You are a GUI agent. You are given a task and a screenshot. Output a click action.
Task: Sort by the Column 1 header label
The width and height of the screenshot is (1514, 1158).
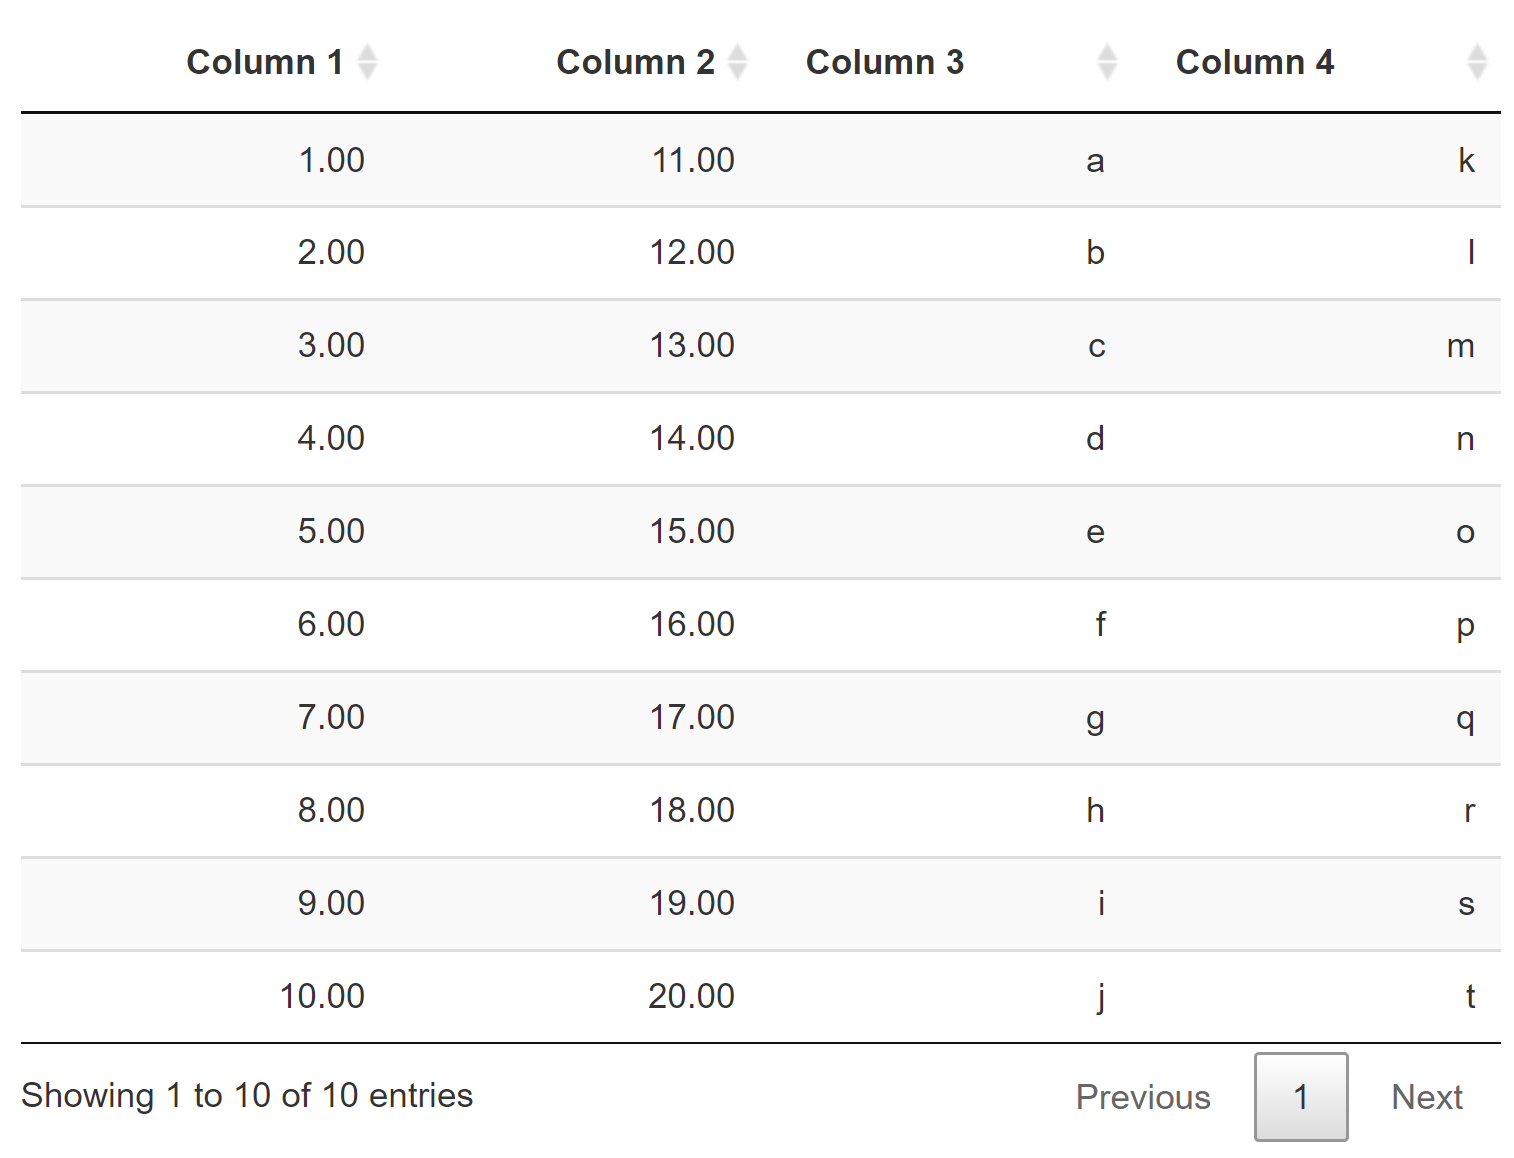[x=264, y=62]
